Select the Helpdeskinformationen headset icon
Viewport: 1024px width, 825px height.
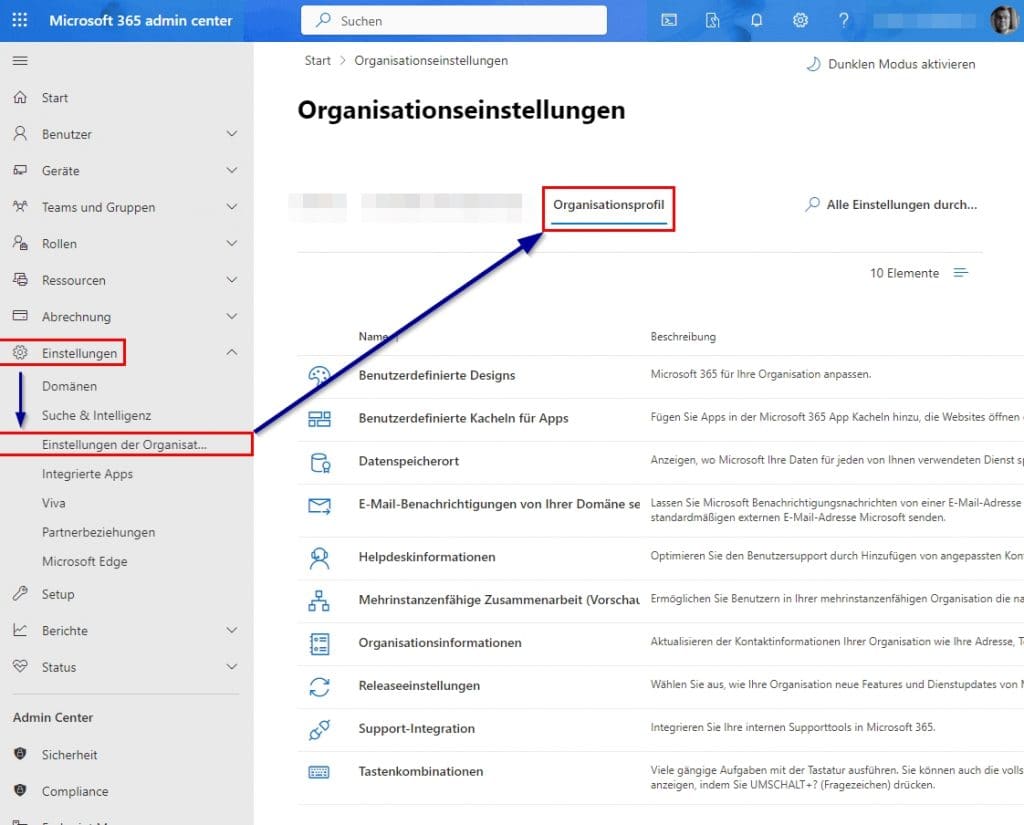tap(321, 557)
